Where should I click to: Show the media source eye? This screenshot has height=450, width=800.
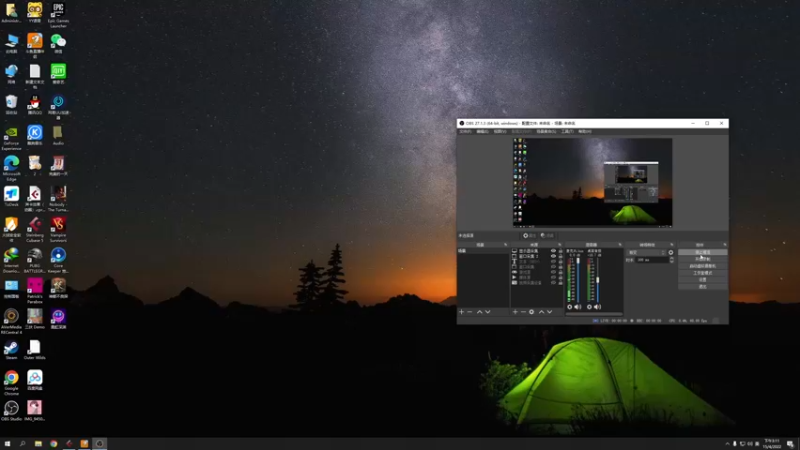click(553, 277)
